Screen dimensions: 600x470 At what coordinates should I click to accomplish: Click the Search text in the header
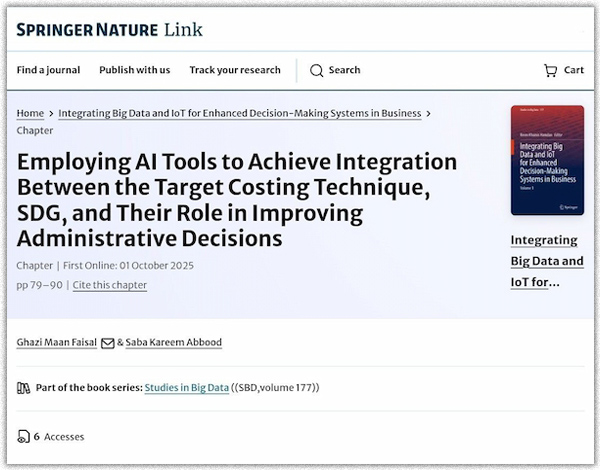click(x=344, y=70)
